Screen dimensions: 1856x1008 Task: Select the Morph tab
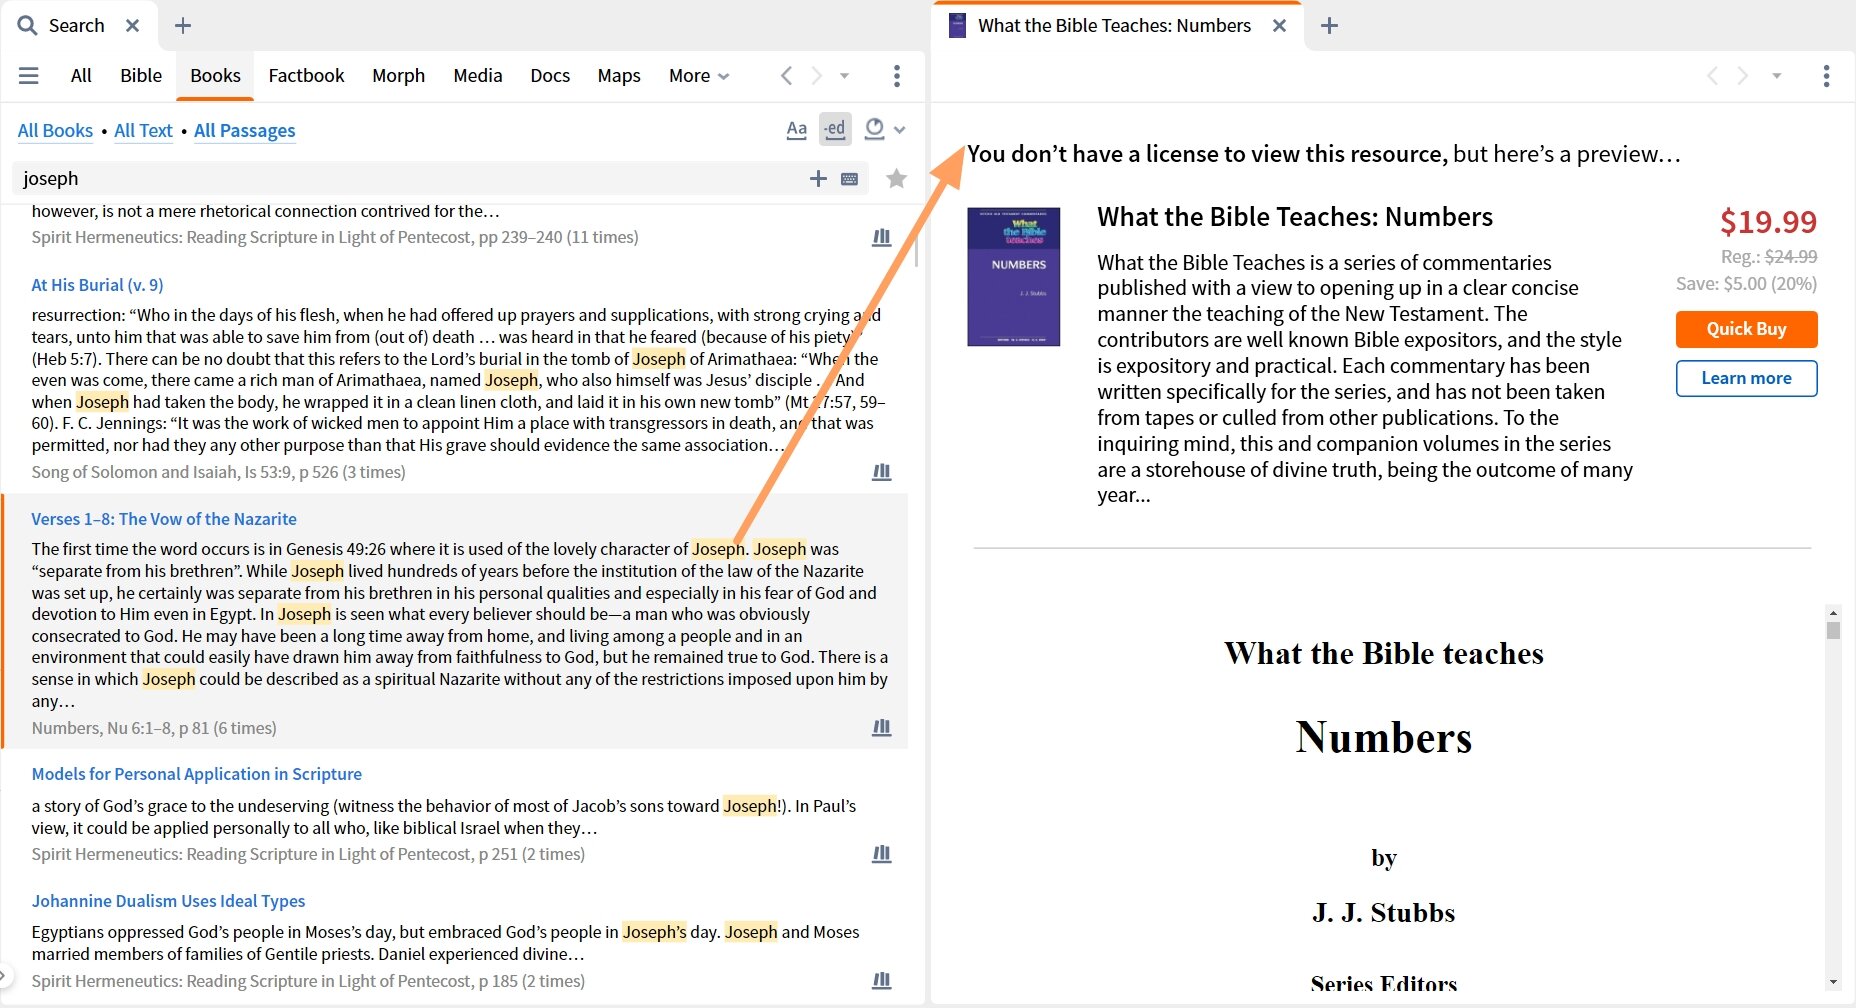[398, 76]
